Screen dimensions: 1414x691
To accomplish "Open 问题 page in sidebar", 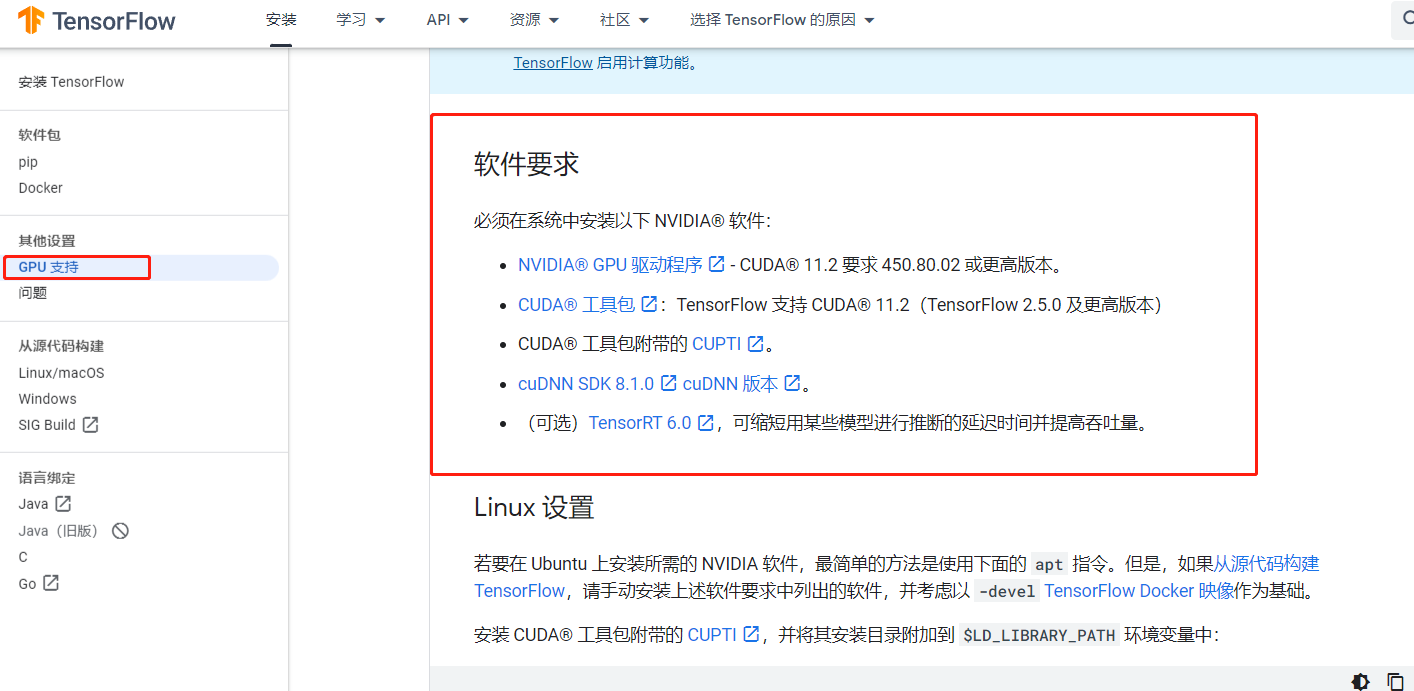I will coord(32,293).
